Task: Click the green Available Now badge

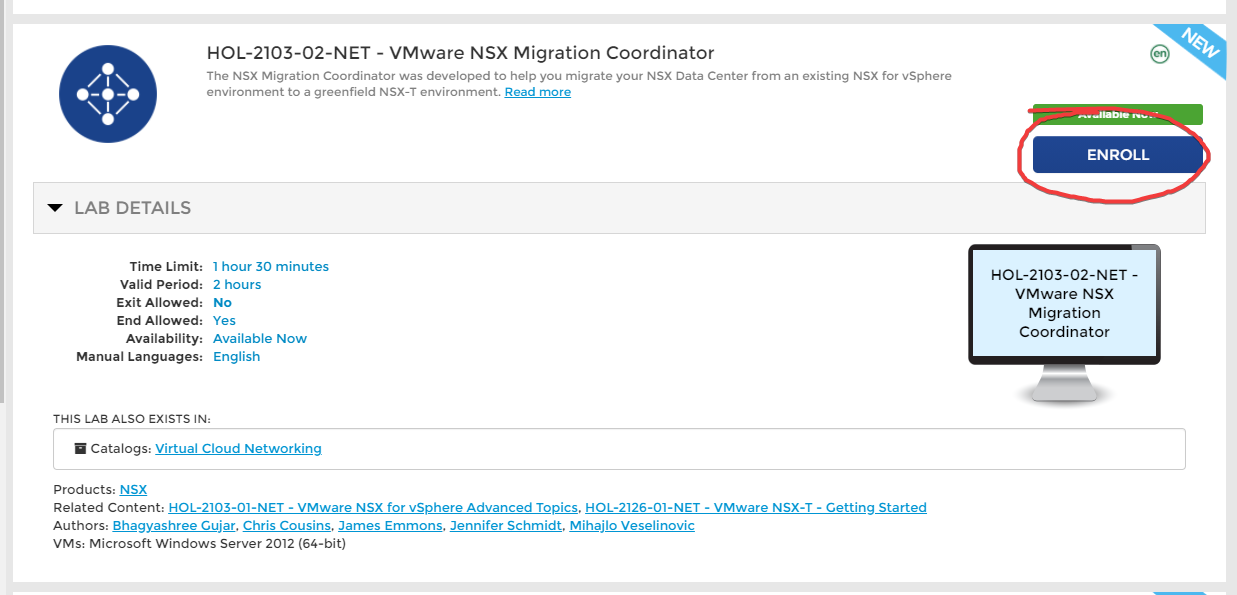Action: (1115, 114)
